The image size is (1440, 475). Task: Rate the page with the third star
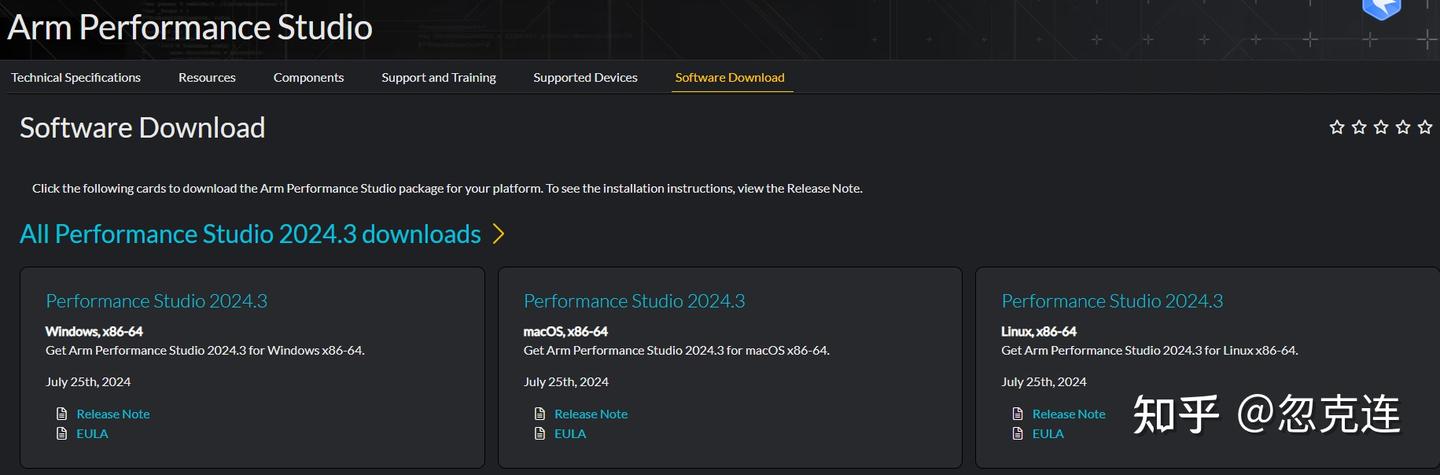1381,127
